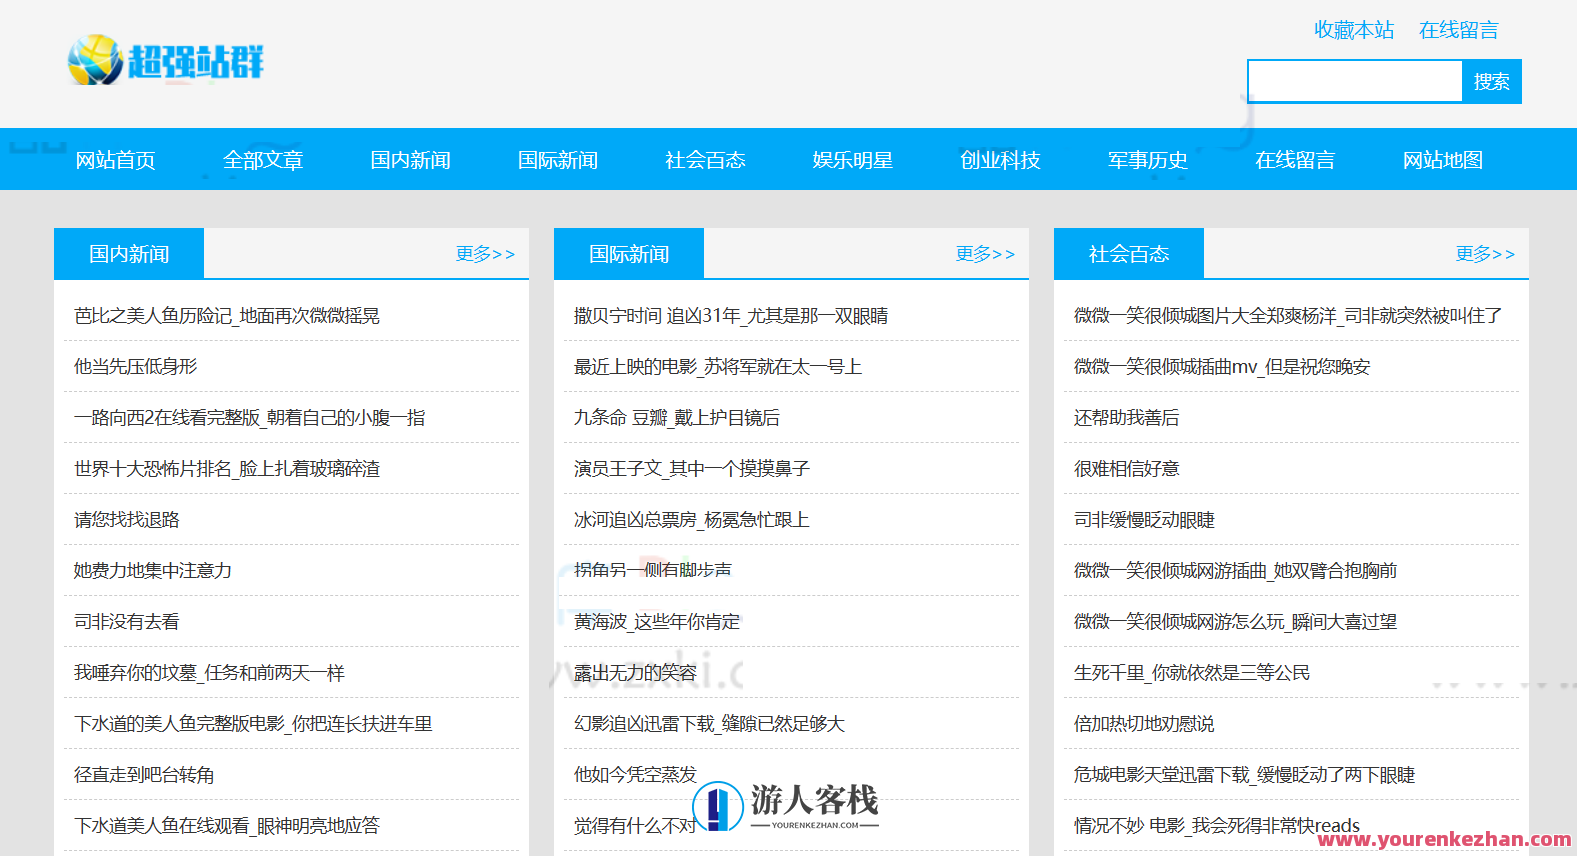This screenshot has width=1577, height=856.
Task: Open article 黄海波_这些年你肯定
Action: [x=657, y=622]
